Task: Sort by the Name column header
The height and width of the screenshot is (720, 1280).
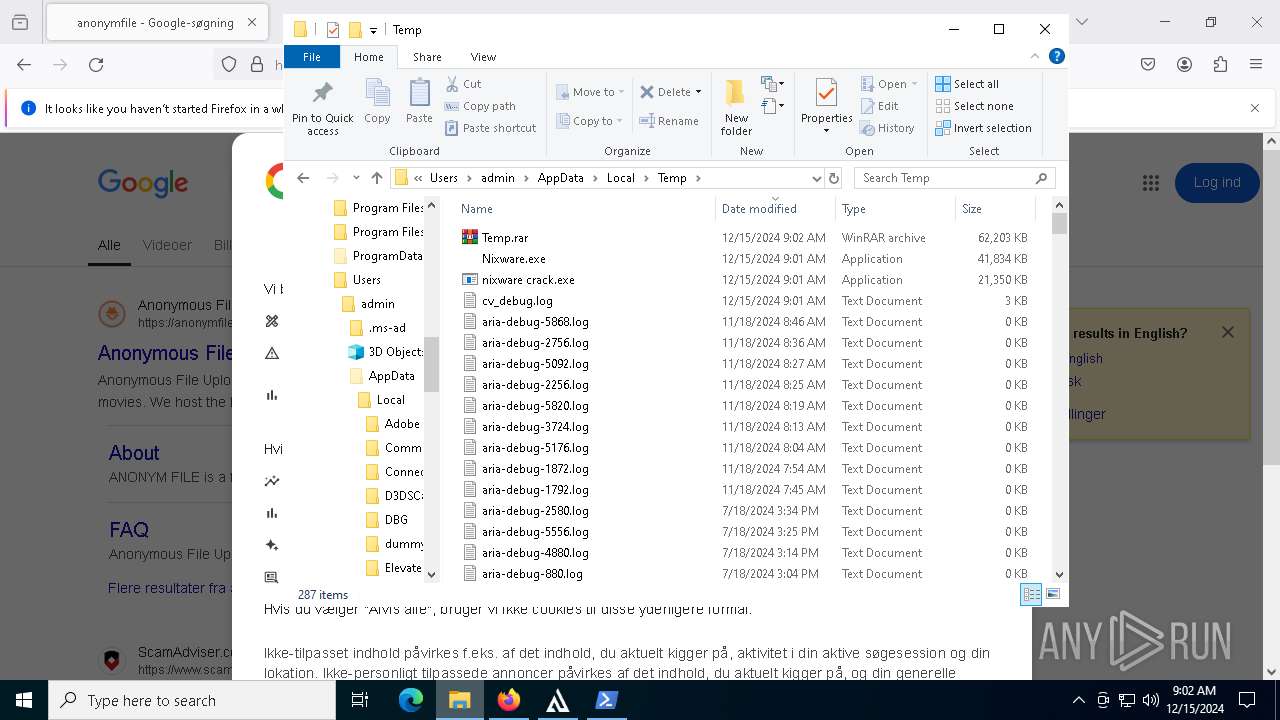Action: [x=586, y=209]
